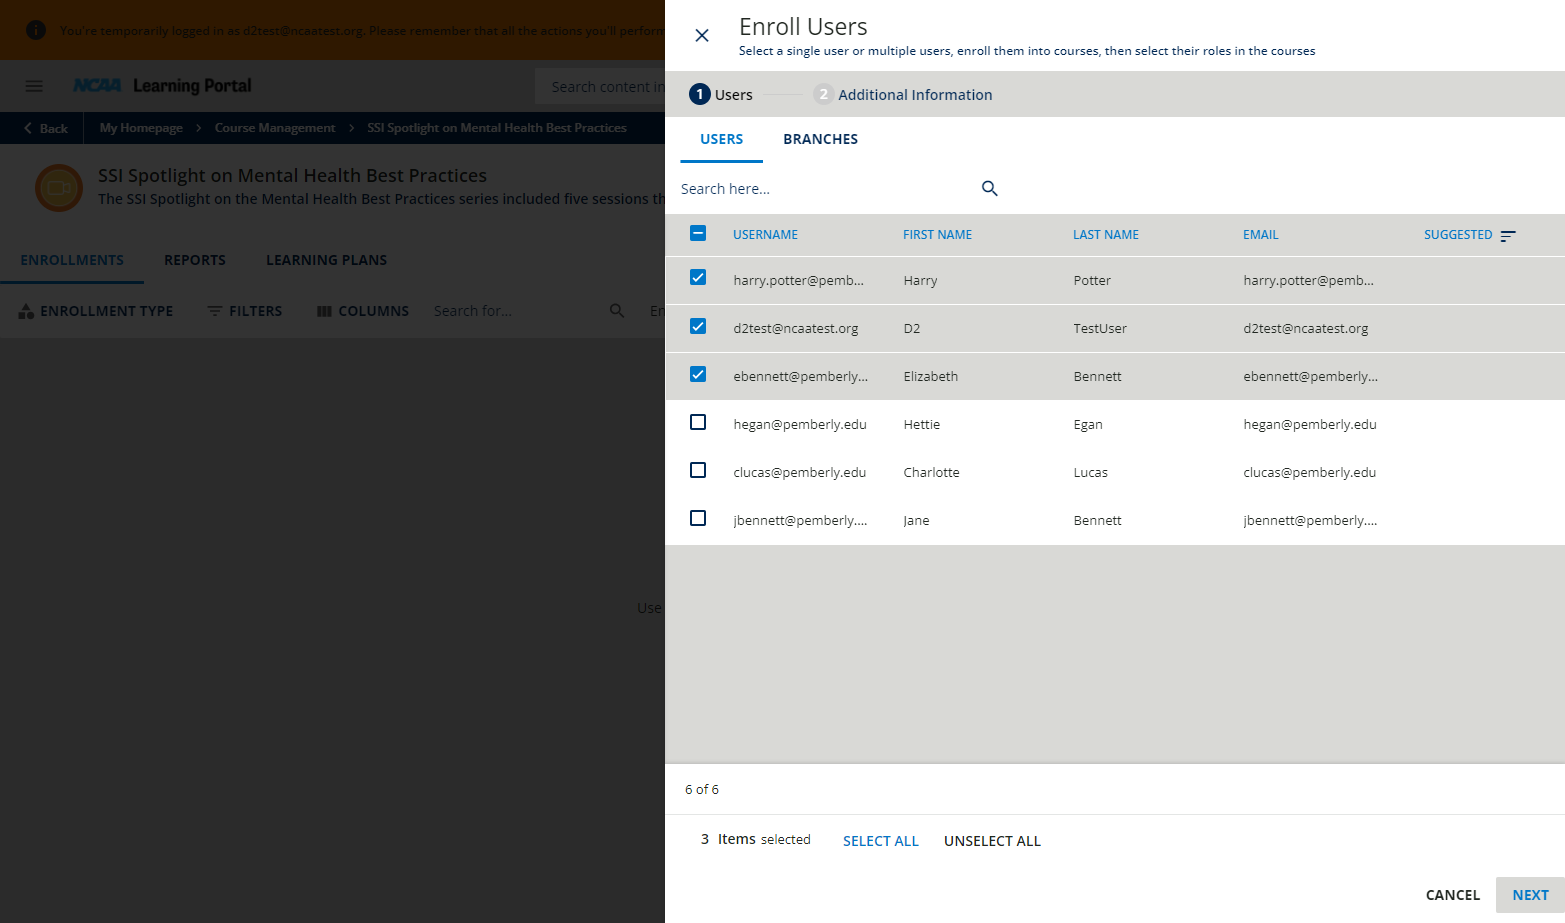The width and height of the screenshot is (1565, 923).
Task: Open My Homepage breadcrumb link
Action: 141,128
